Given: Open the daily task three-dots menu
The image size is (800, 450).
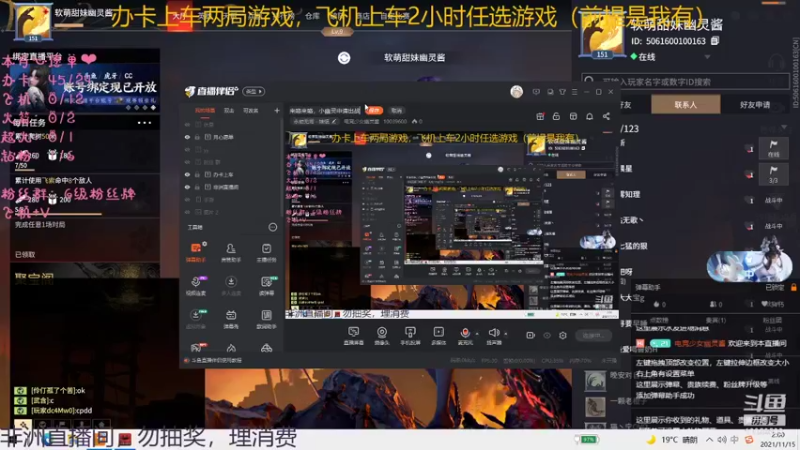Looking at the screenshot, I should tap(144, 122).
